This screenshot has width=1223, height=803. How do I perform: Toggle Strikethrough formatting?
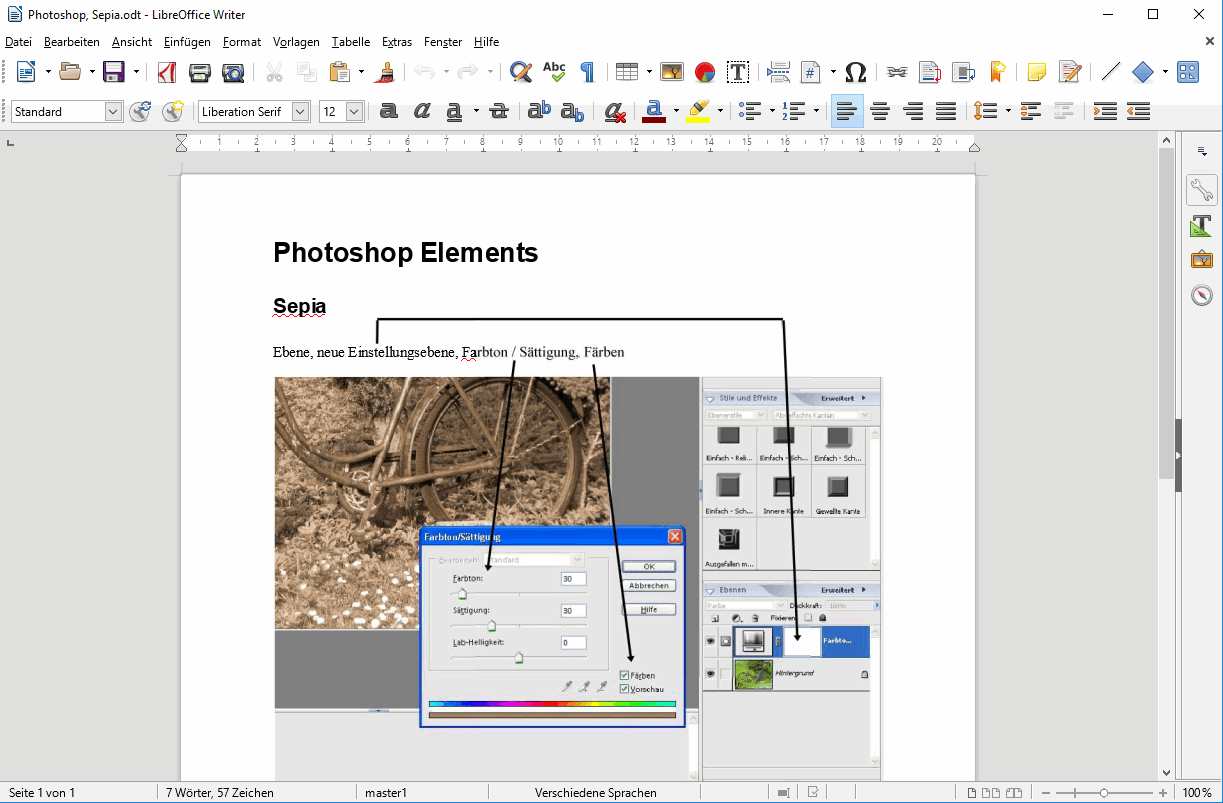[499, 111]
